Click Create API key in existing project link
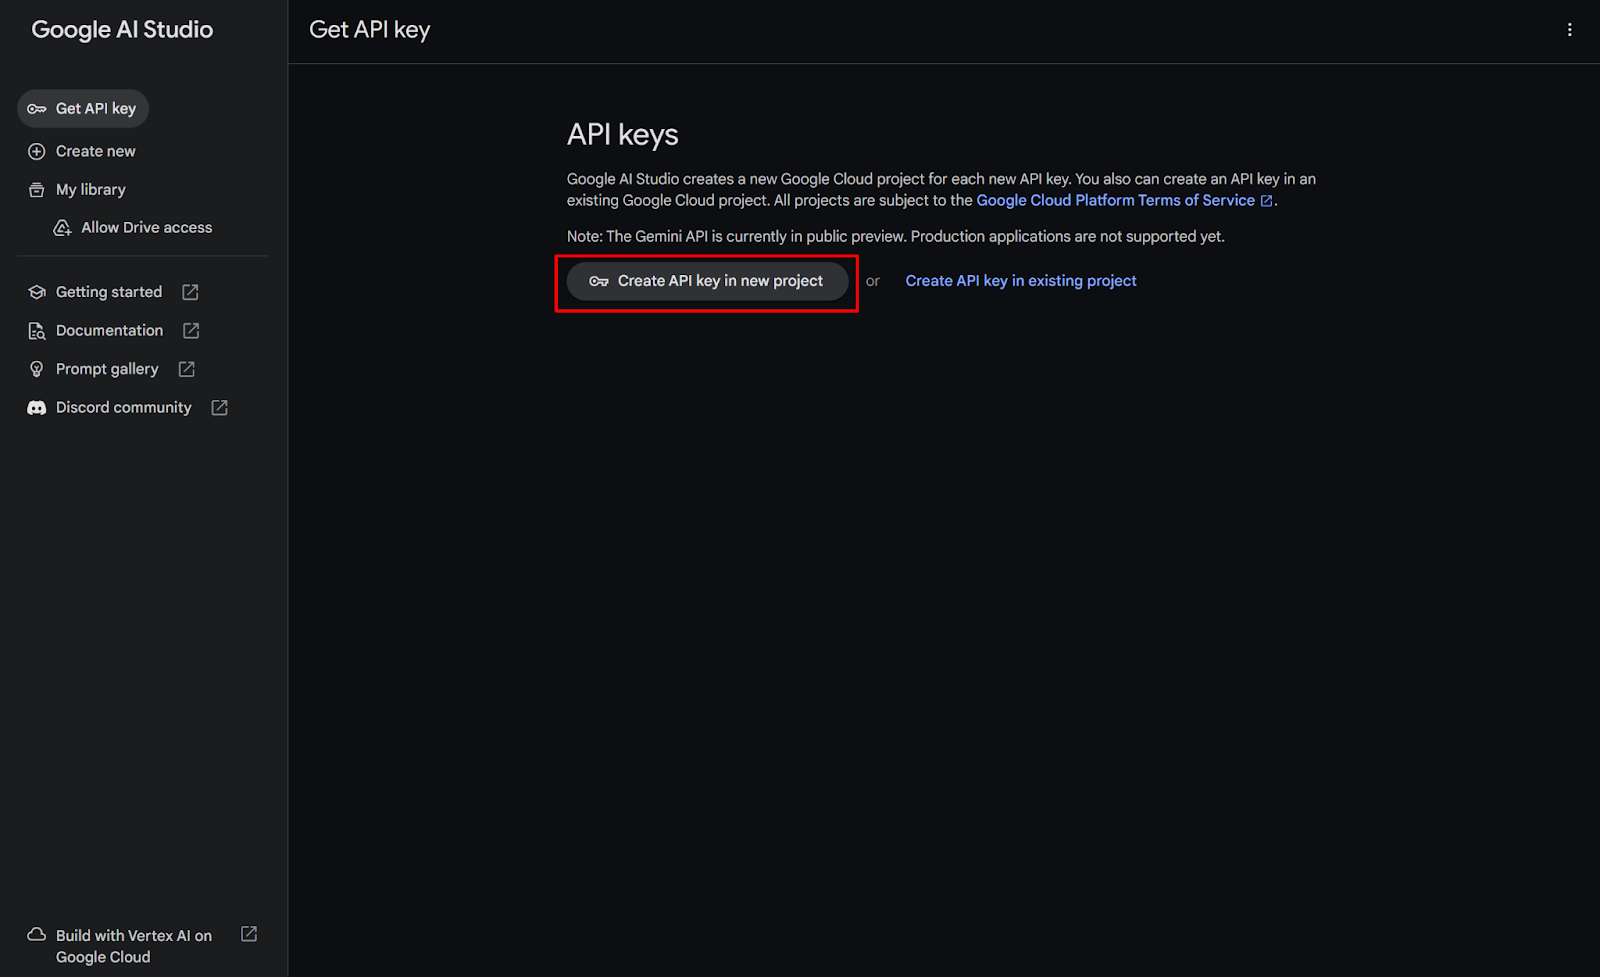Screen dimensions: 1600x977 click(x=1021, y=281)
